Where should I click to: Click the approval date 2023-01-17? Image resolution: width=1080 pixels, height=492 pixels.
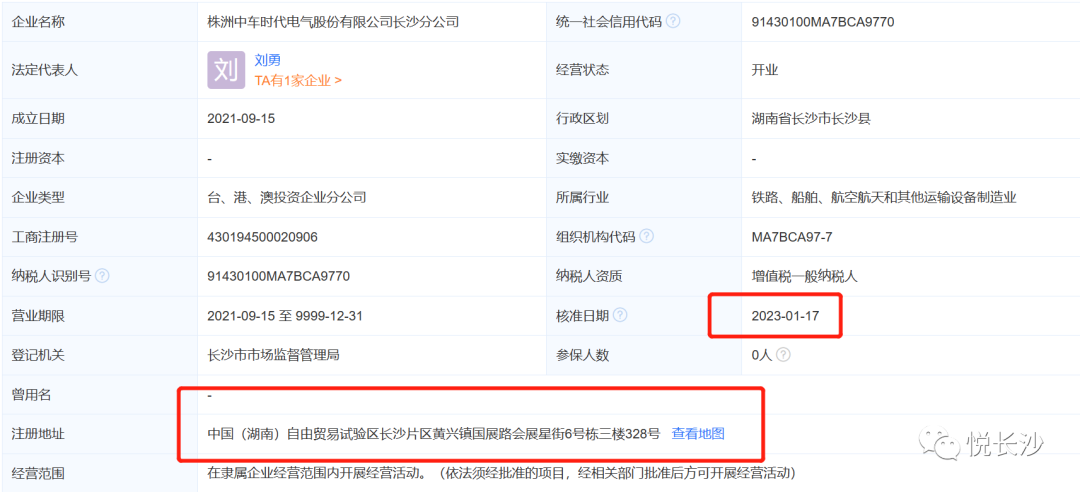785,316
